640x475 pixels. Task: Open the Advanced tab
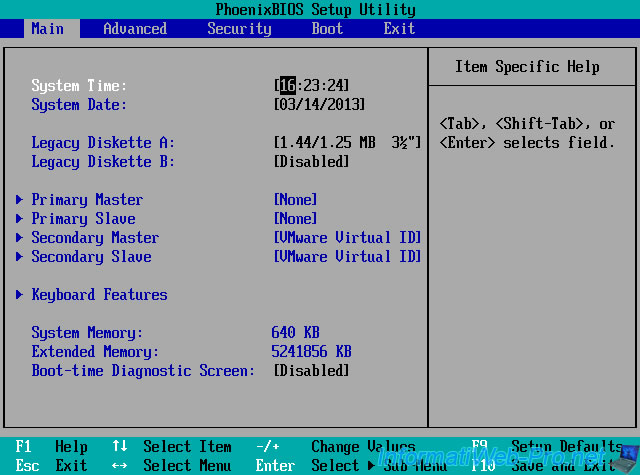click(x=135, y=29)
